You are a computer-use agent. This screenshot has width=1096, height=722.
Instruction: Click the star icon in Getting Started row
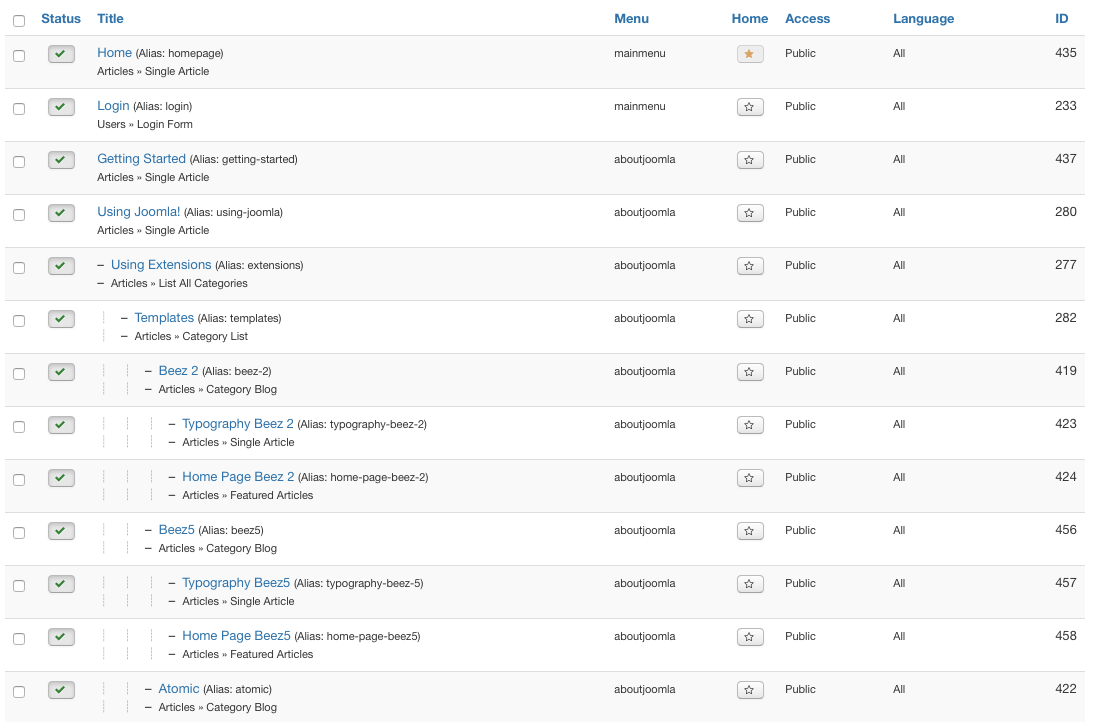[749, 160]
